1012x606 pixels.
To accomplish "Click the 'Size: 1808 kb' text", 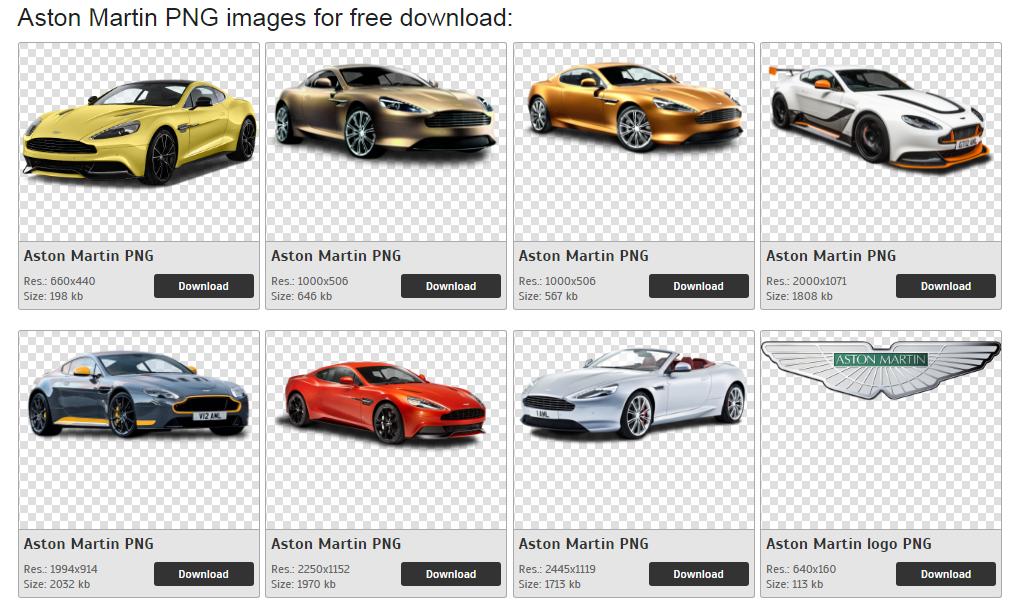I will [x=799, y=296].
